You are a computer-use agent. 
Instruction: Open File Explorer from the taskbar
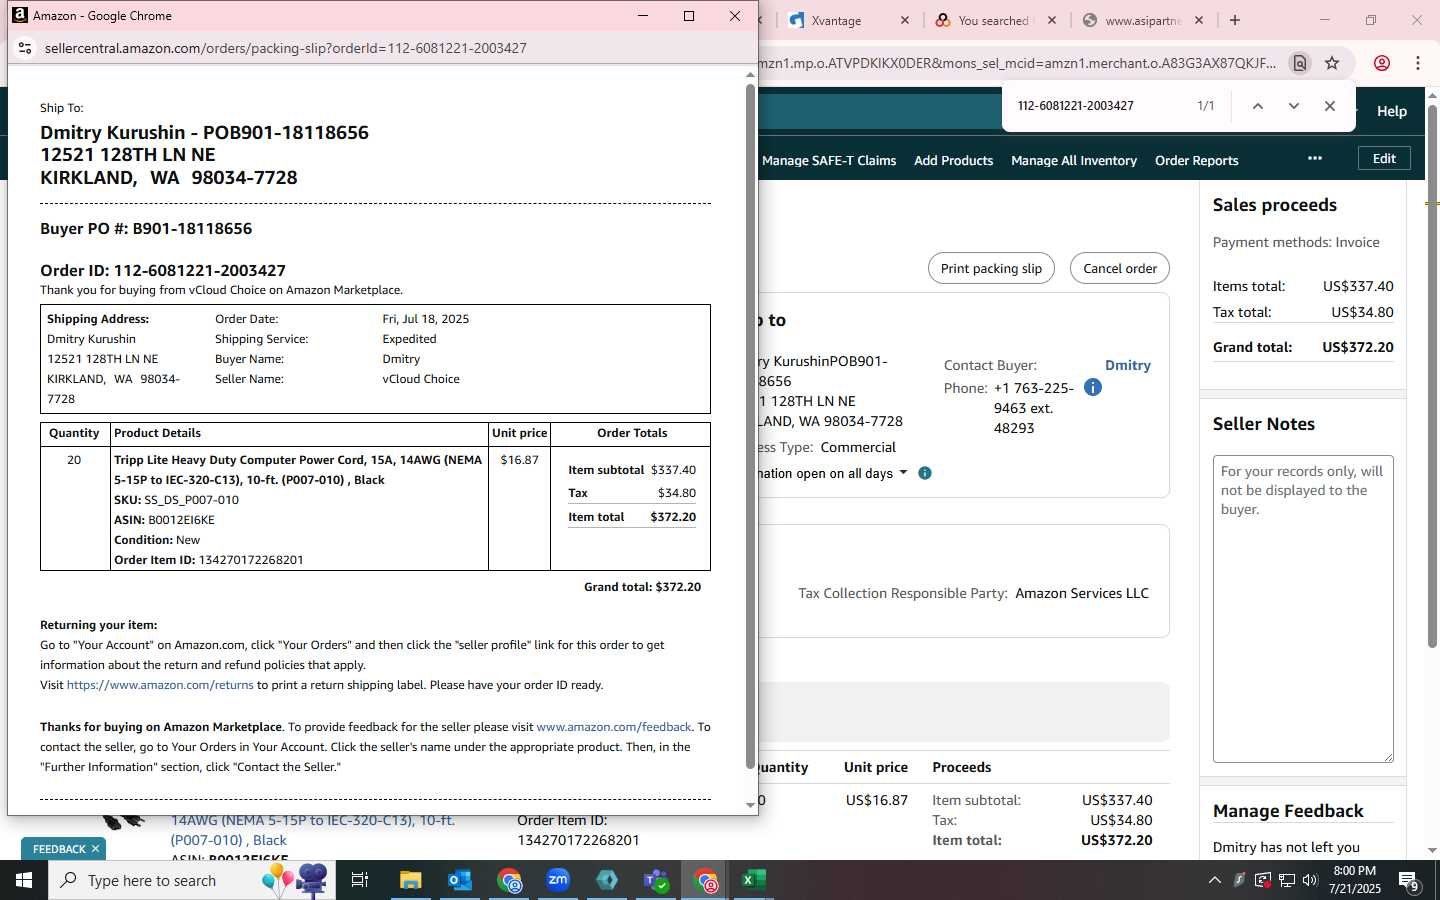pyautogui.click(x=411, y=880)
